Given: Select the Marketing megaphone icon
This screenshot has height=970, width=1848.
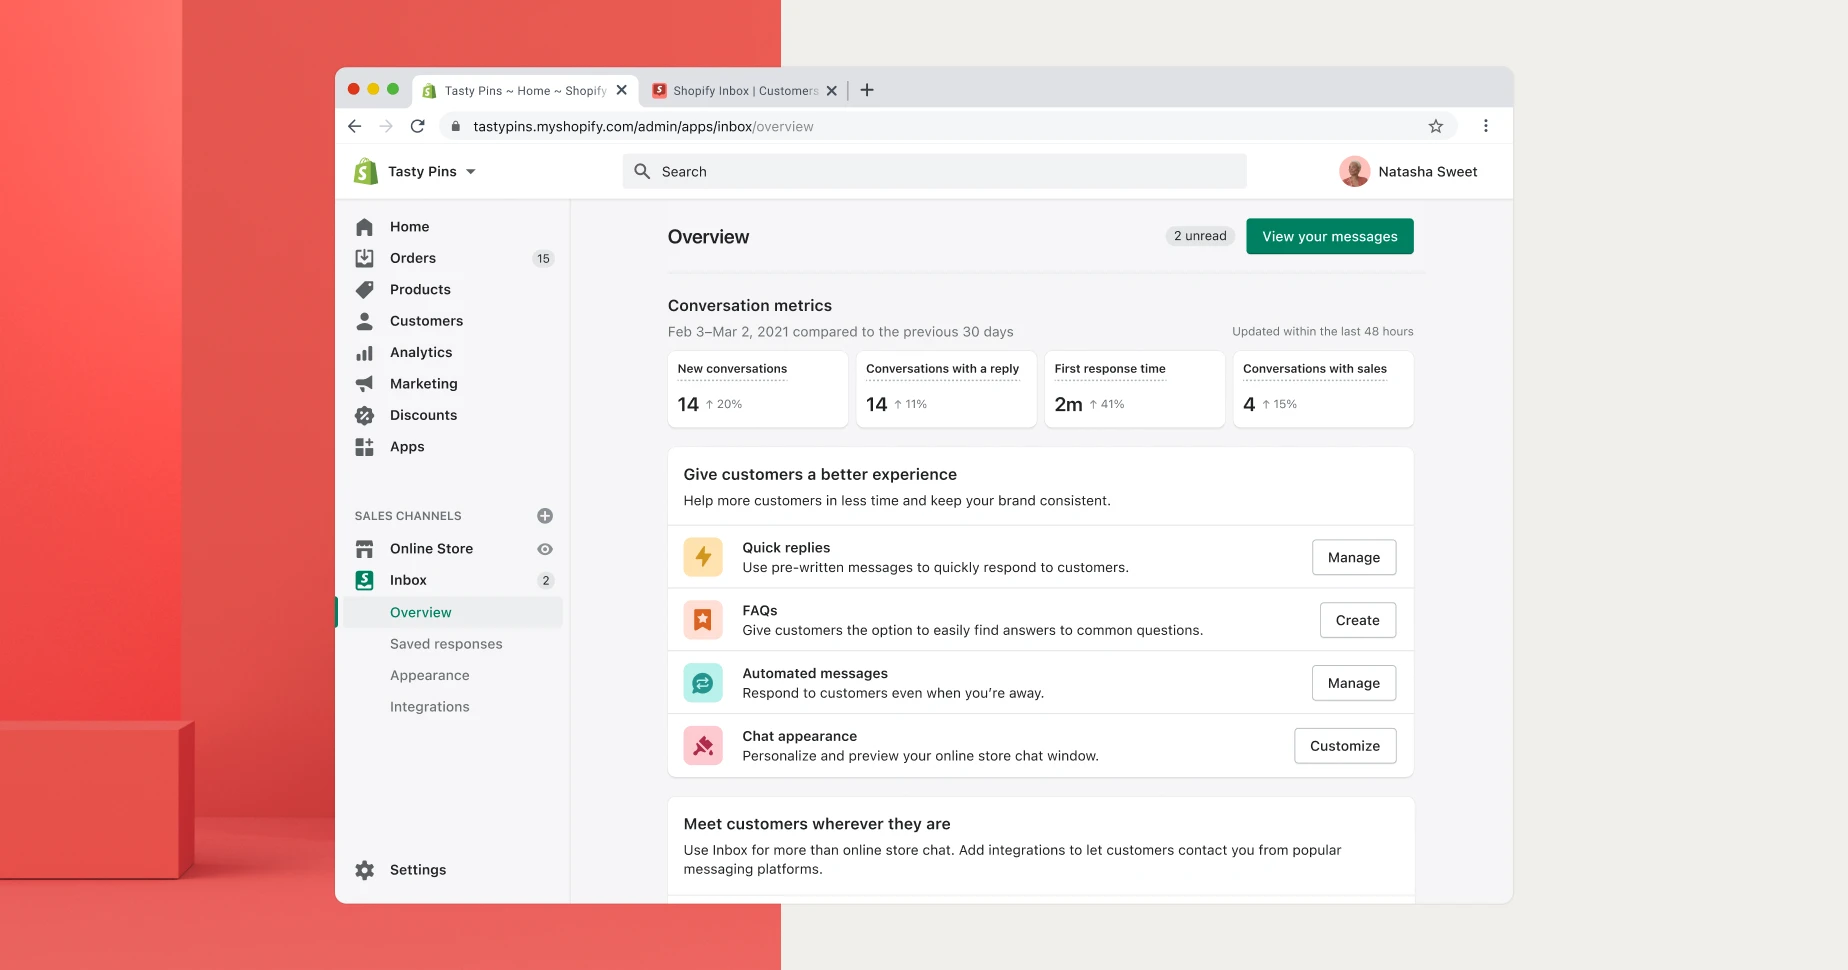Looking at the screenshot, I should pos(365,383).
